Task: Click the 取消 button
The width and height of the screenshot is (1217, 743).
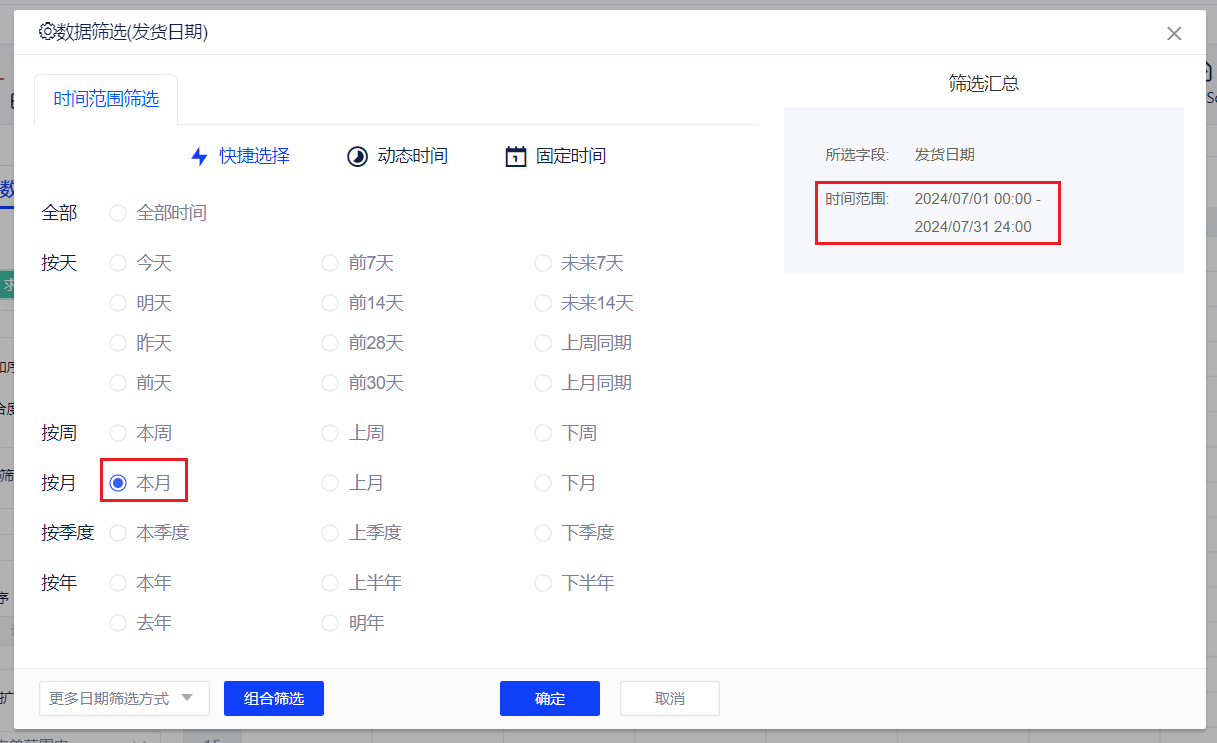Action: [669, 698]
